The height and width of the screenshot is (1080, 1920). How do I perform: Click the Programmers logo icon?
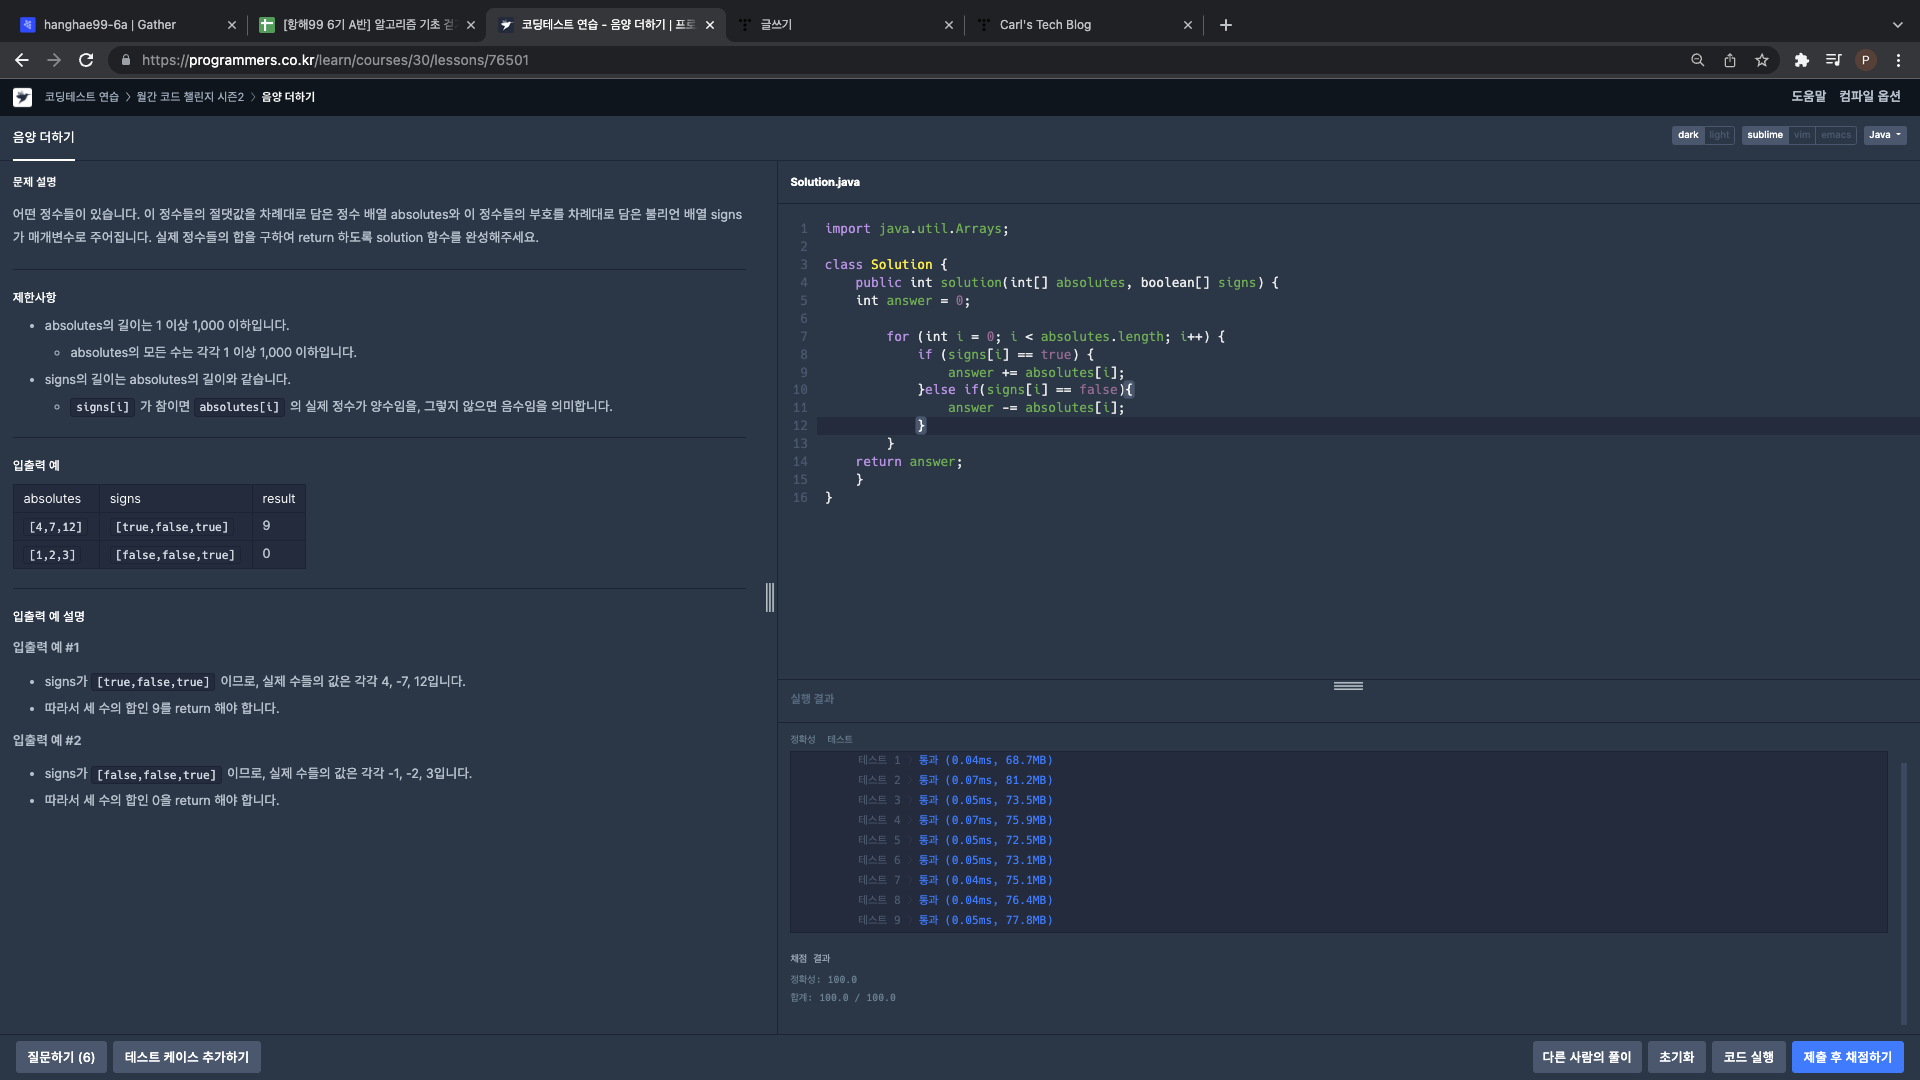[22, 97]
